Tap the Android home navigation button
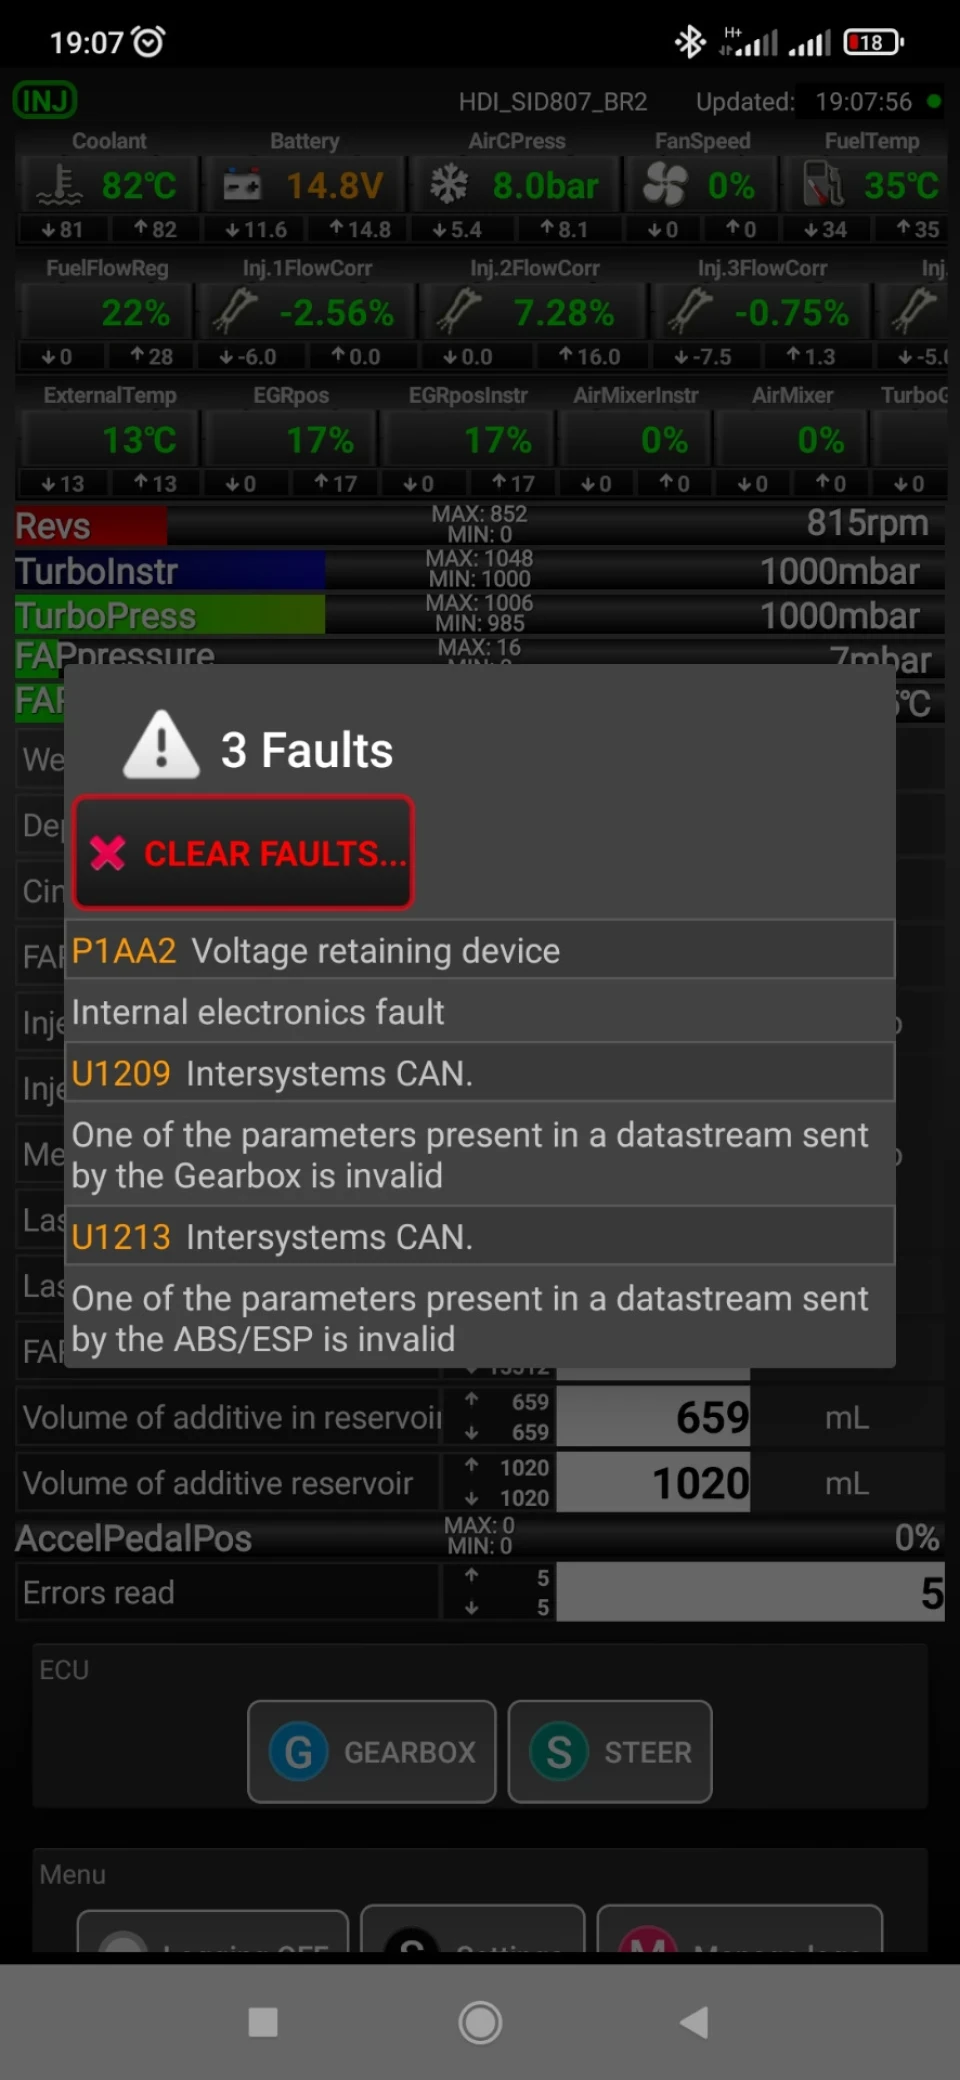Image resolution: width=960 pixels, height=2080 pixels. (480, 2023)
